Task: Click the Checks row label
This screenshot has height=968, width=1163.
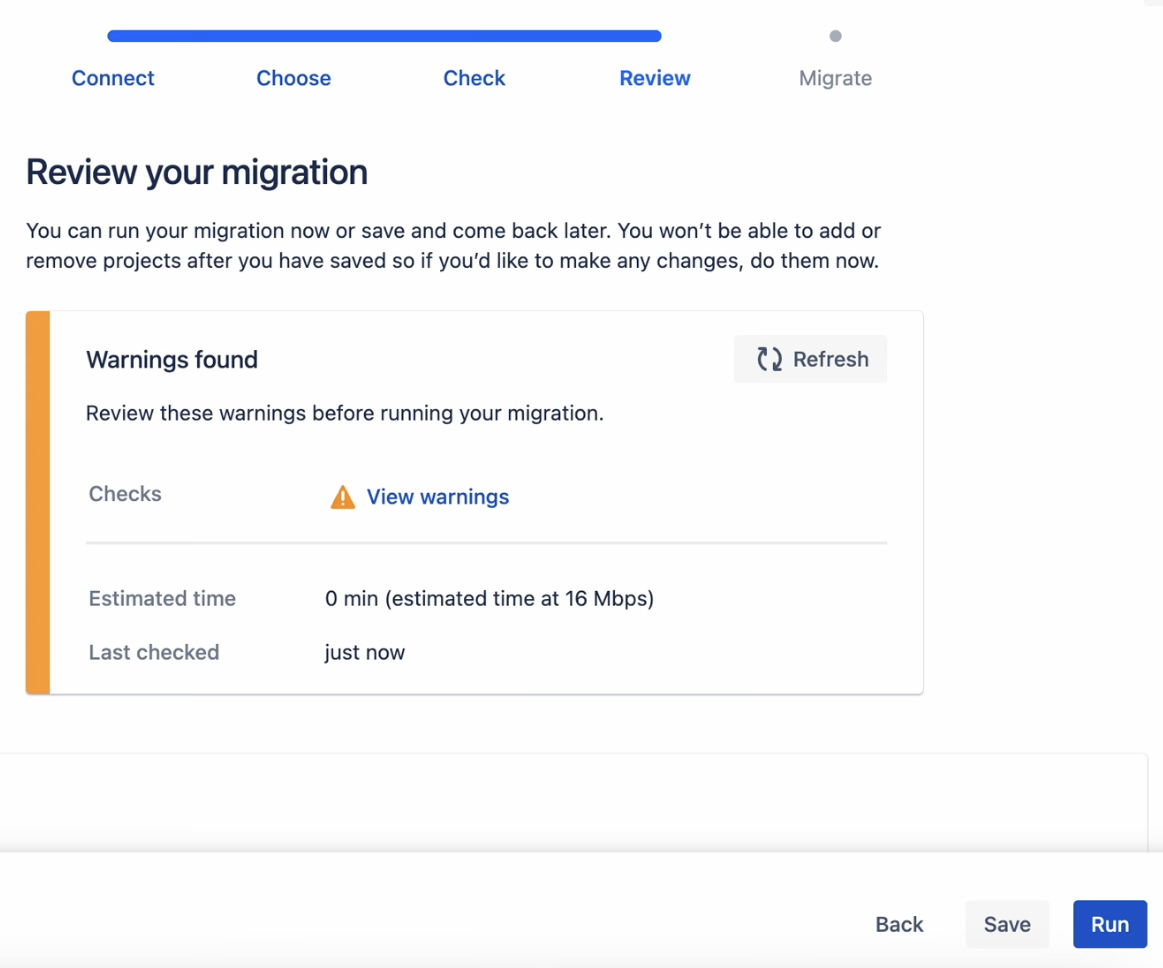Action: [125, 494]
